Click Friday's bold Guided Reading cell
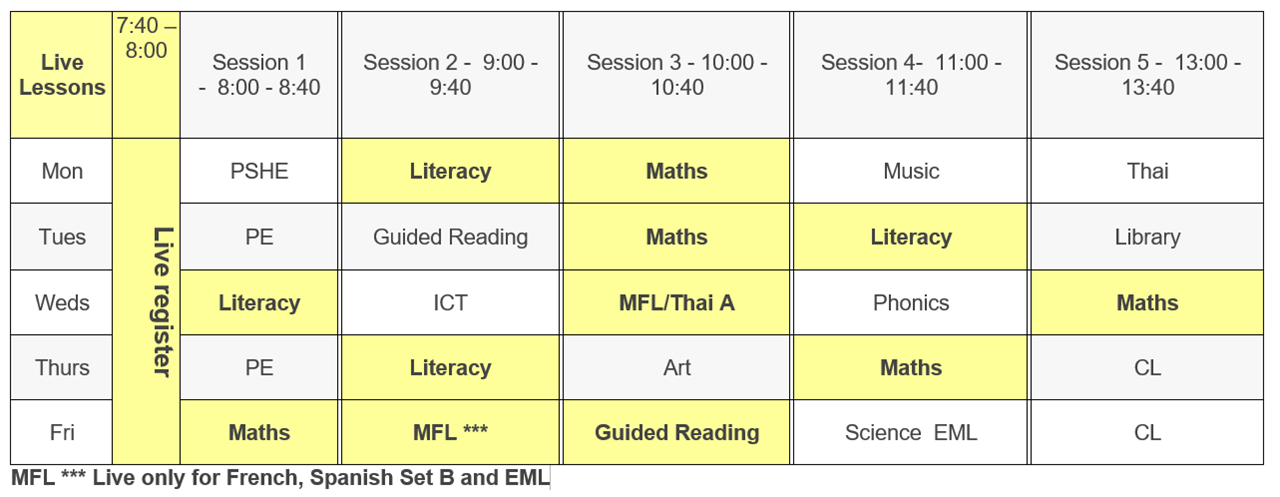The width and height of the screenshot is (1280, 497). [x=677, y=433]
